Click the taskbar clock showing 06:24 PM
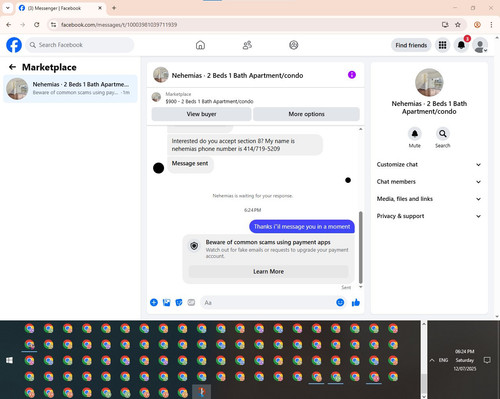500x399 pixels. point(465,360)
